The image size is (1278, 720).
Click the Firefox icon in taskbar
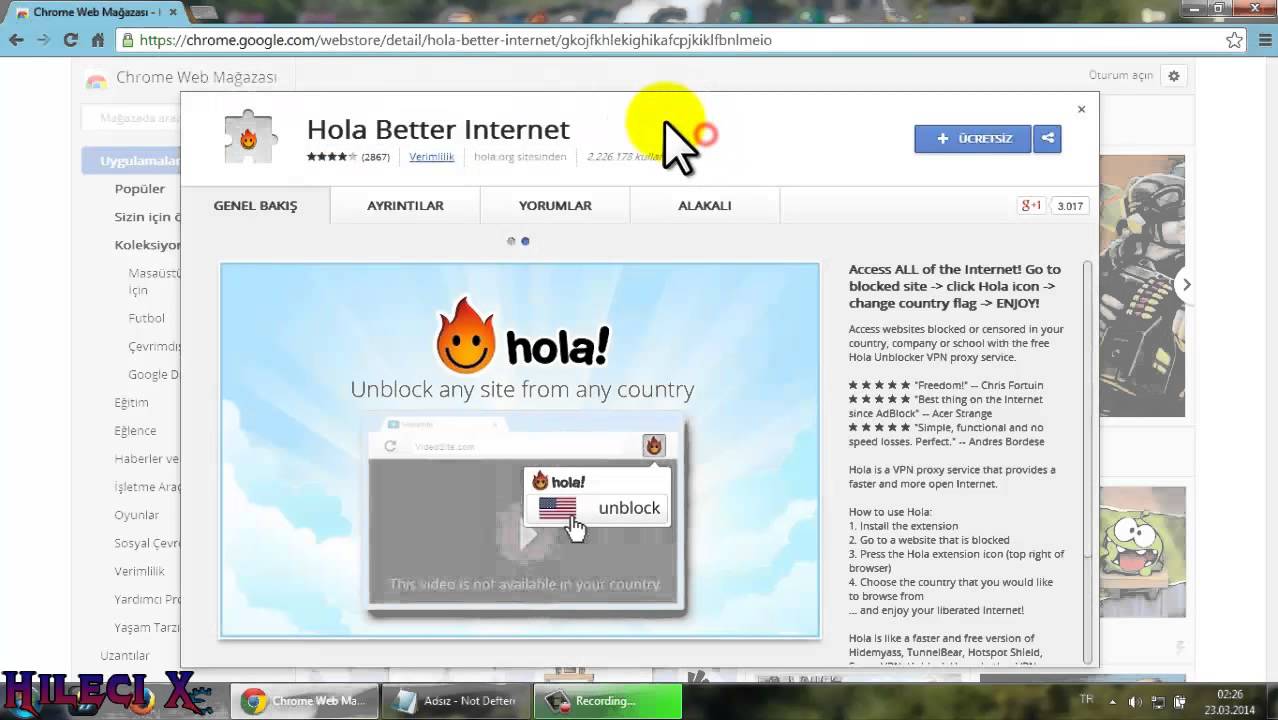coord(141,700)
